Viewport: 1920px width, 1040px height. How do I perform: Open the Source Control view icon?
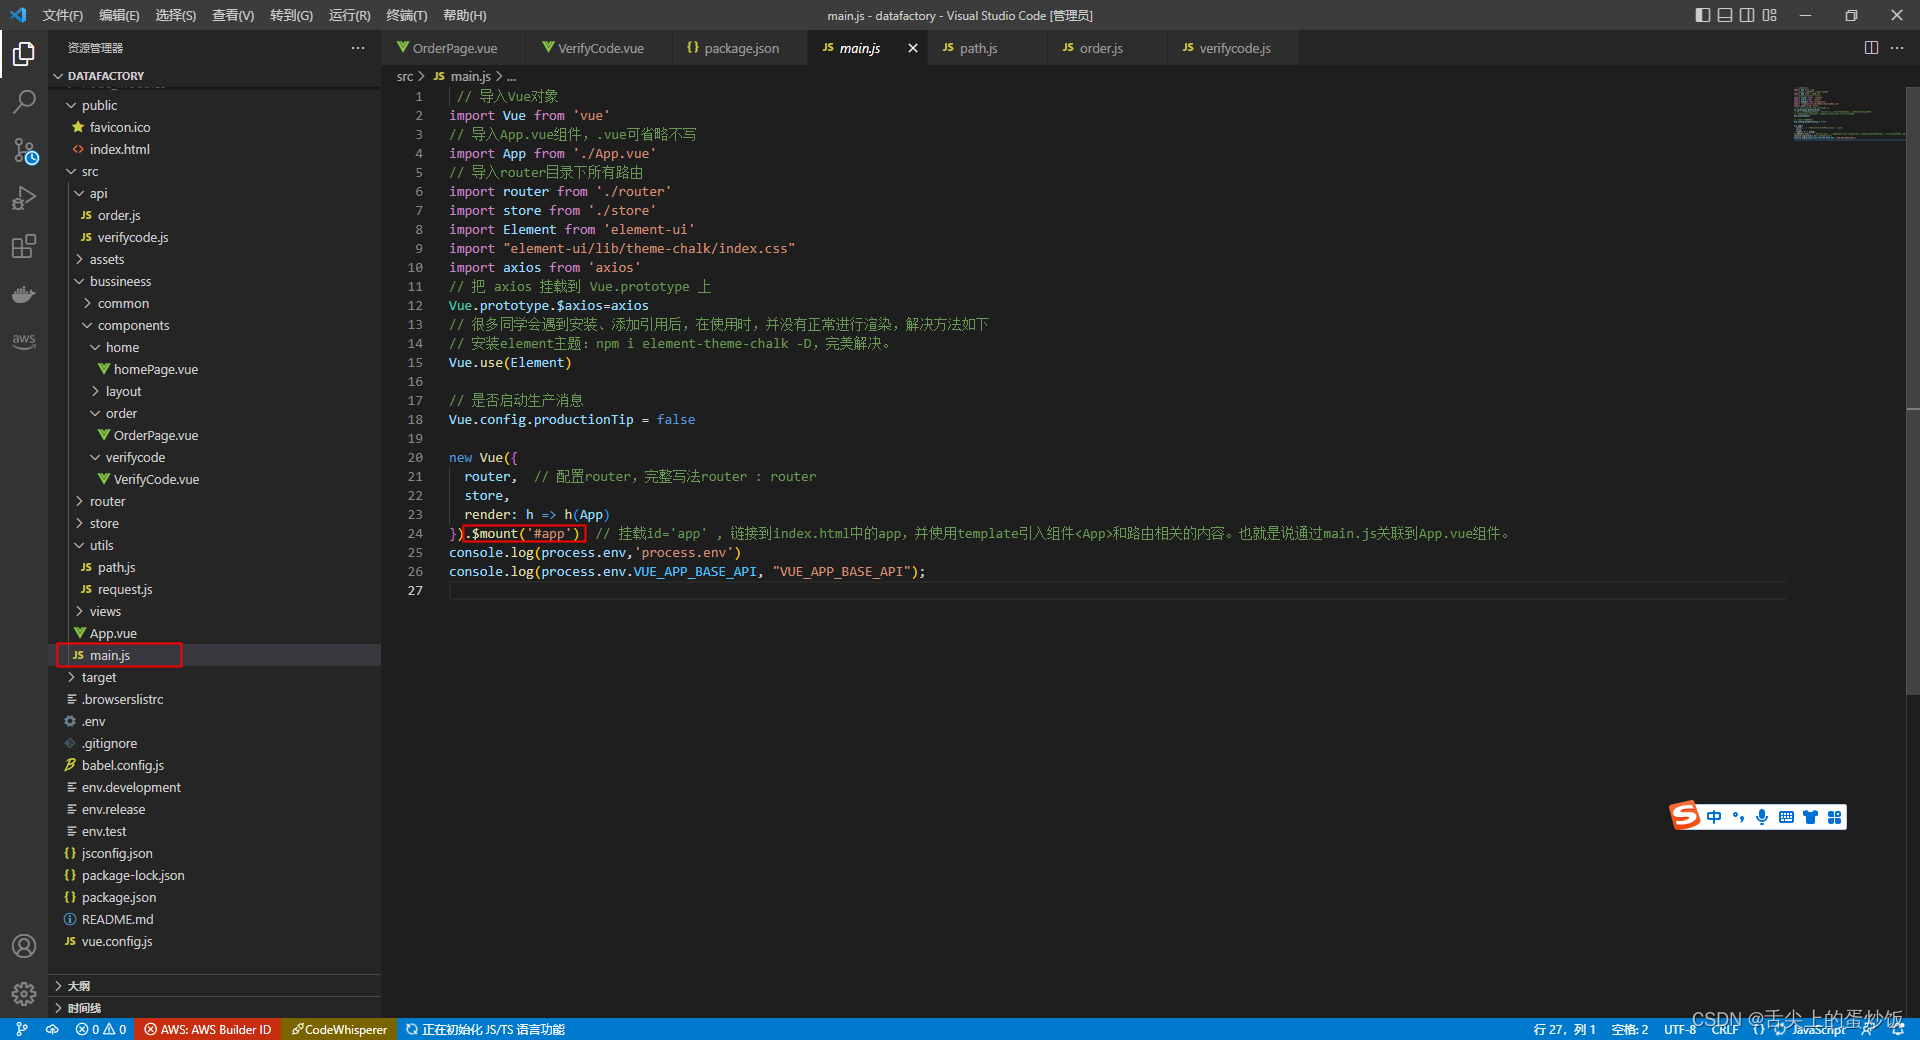(x=24, y=150)
